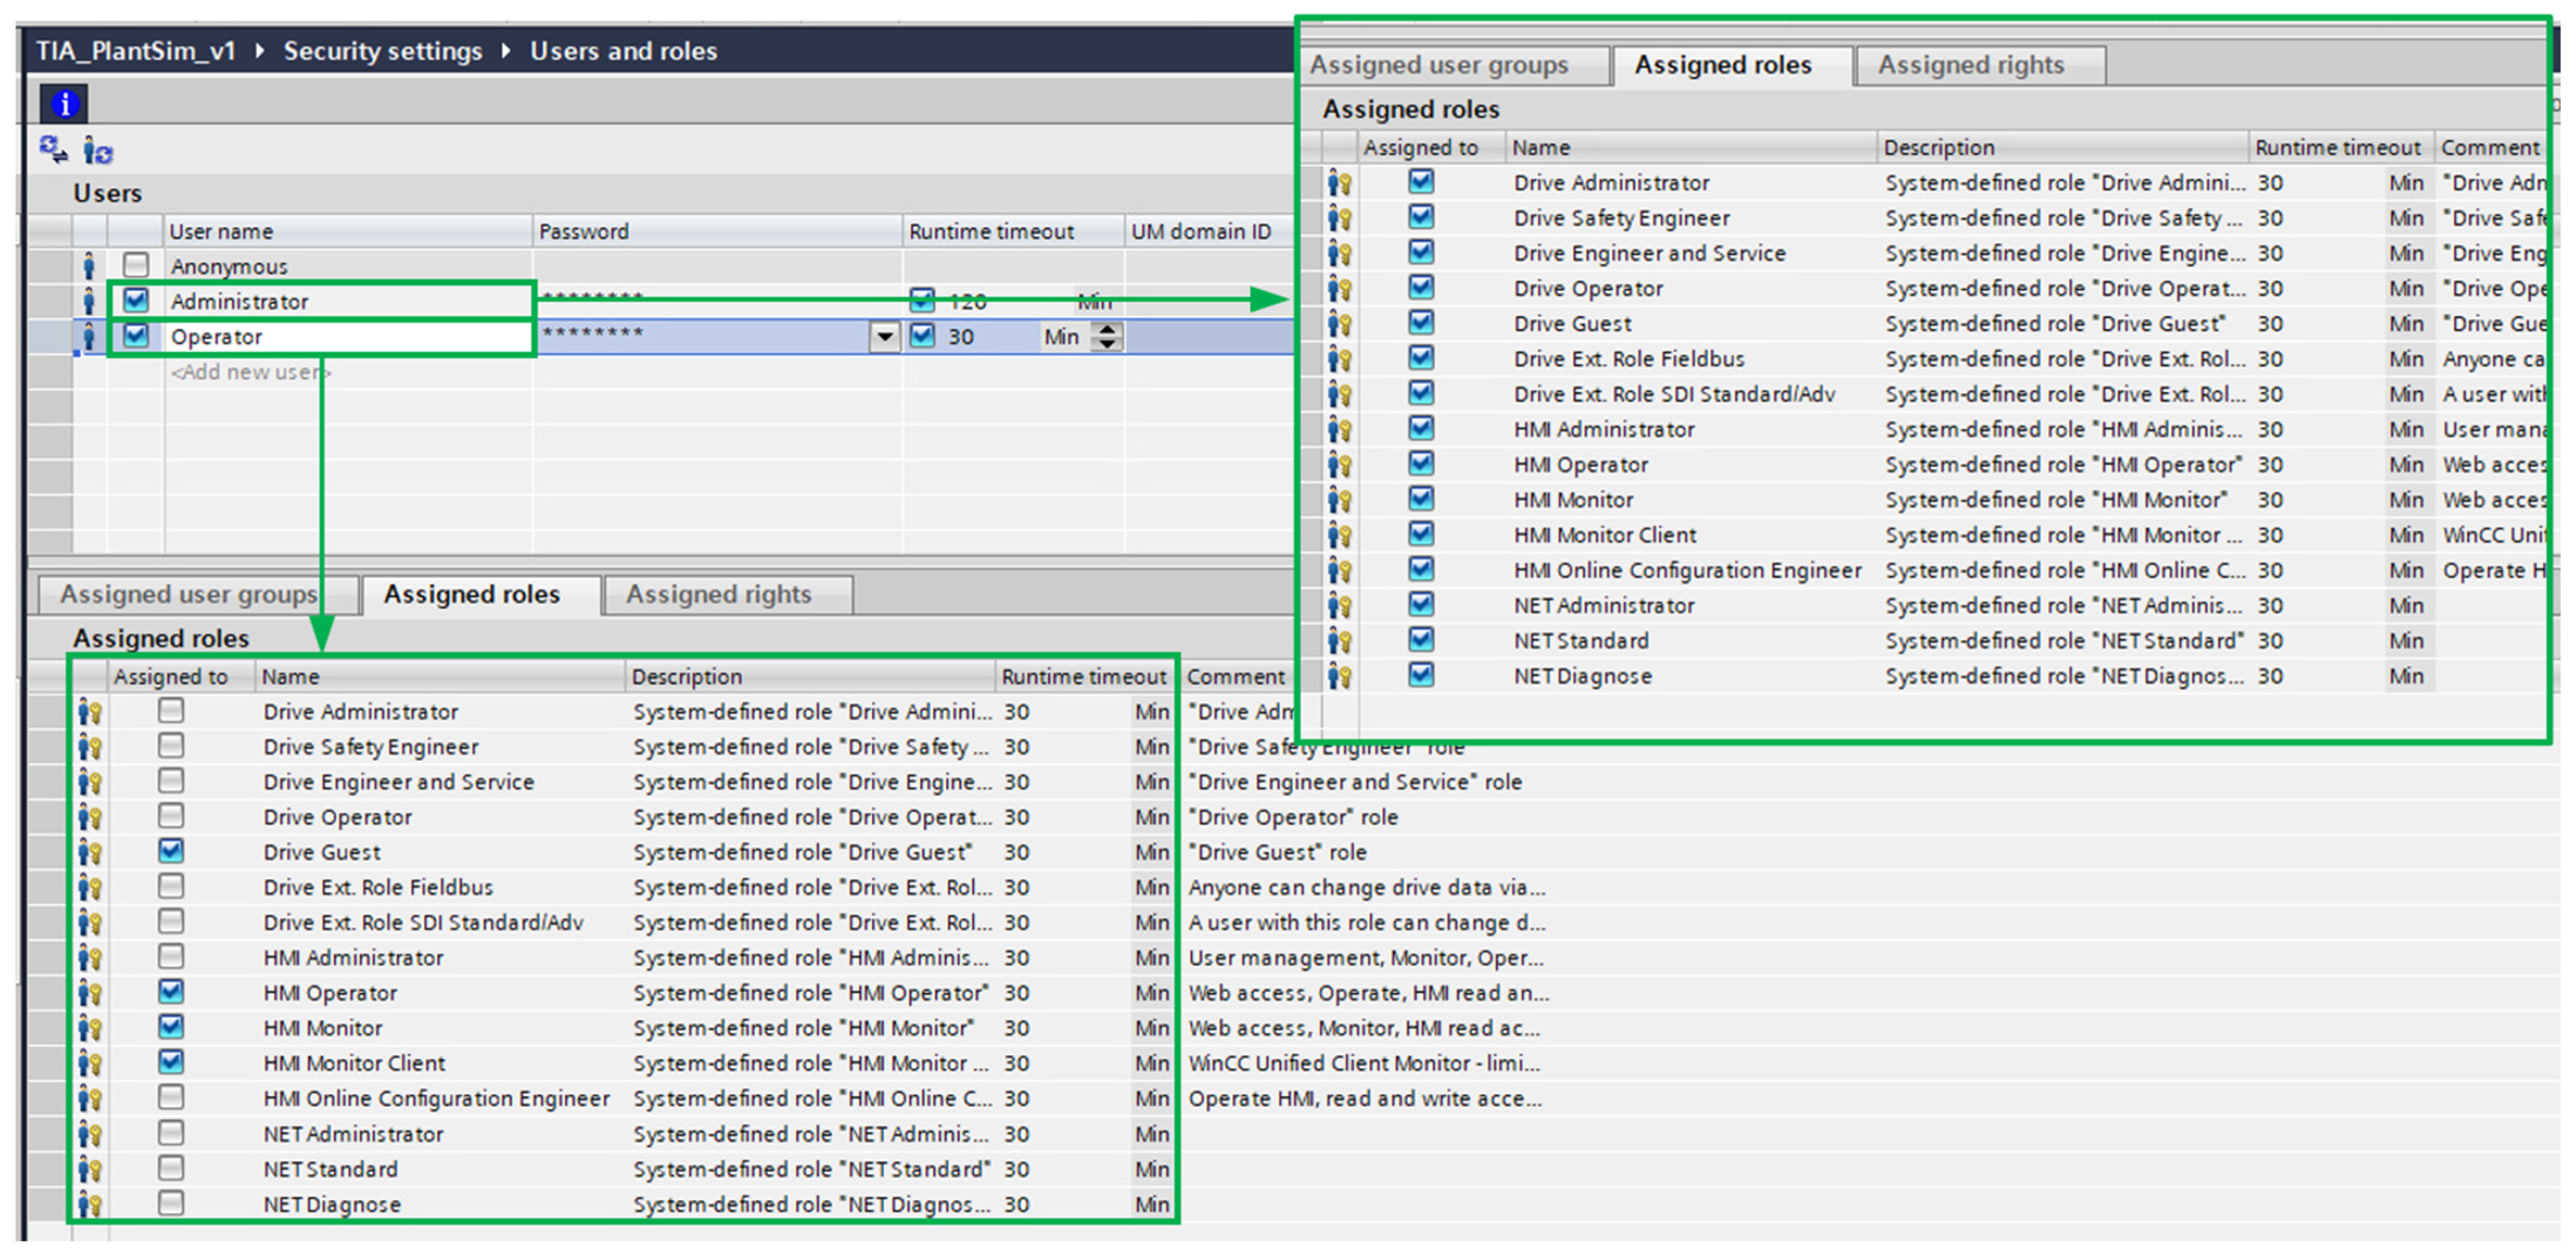This screenshot has height=1258, width=2576.
Task: Click the user refresh toolbar icon
Action: tap(98, 151)
